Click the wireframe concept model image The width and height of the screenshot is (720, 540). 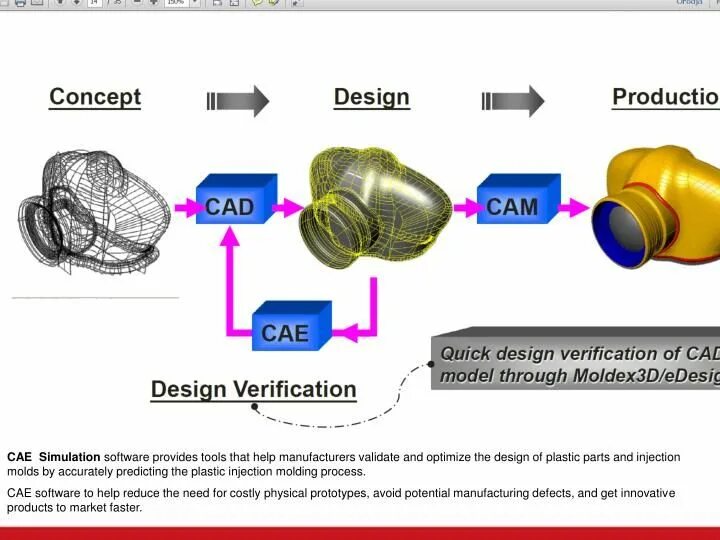coord(94,212)
